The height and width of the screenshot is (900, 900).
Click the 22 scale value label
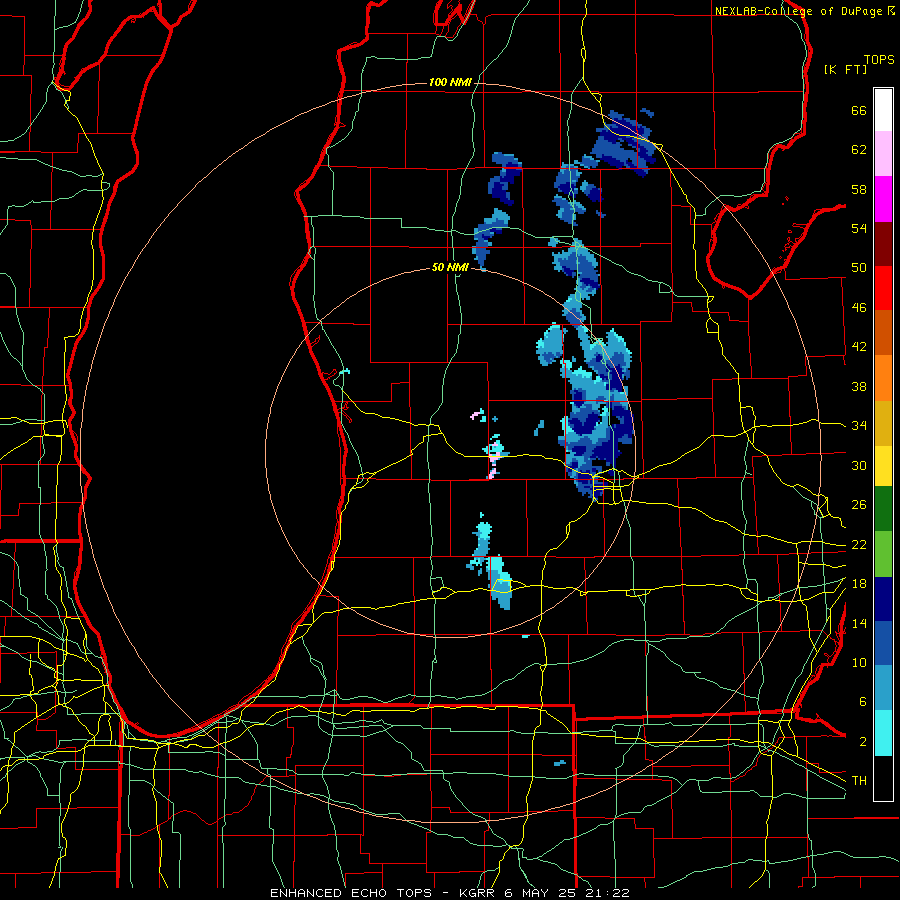[x=859, y=544]
